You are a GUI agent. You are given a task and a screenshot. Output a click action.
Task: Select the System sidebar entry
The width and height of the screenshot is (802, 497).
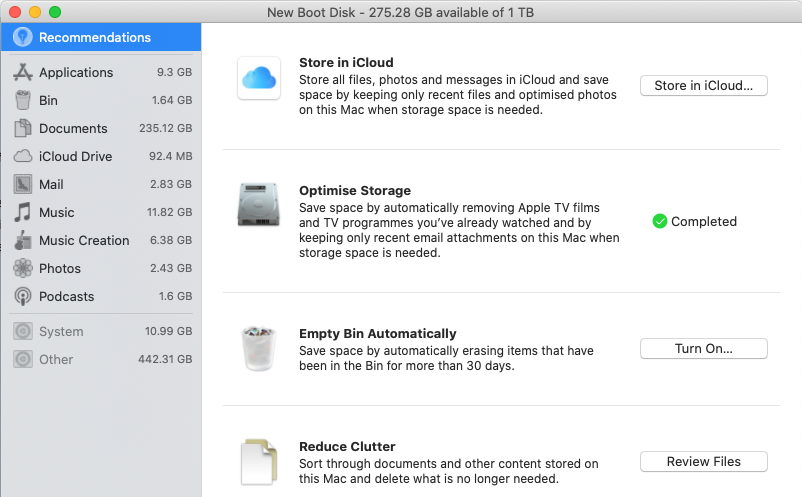pos(61,331)
